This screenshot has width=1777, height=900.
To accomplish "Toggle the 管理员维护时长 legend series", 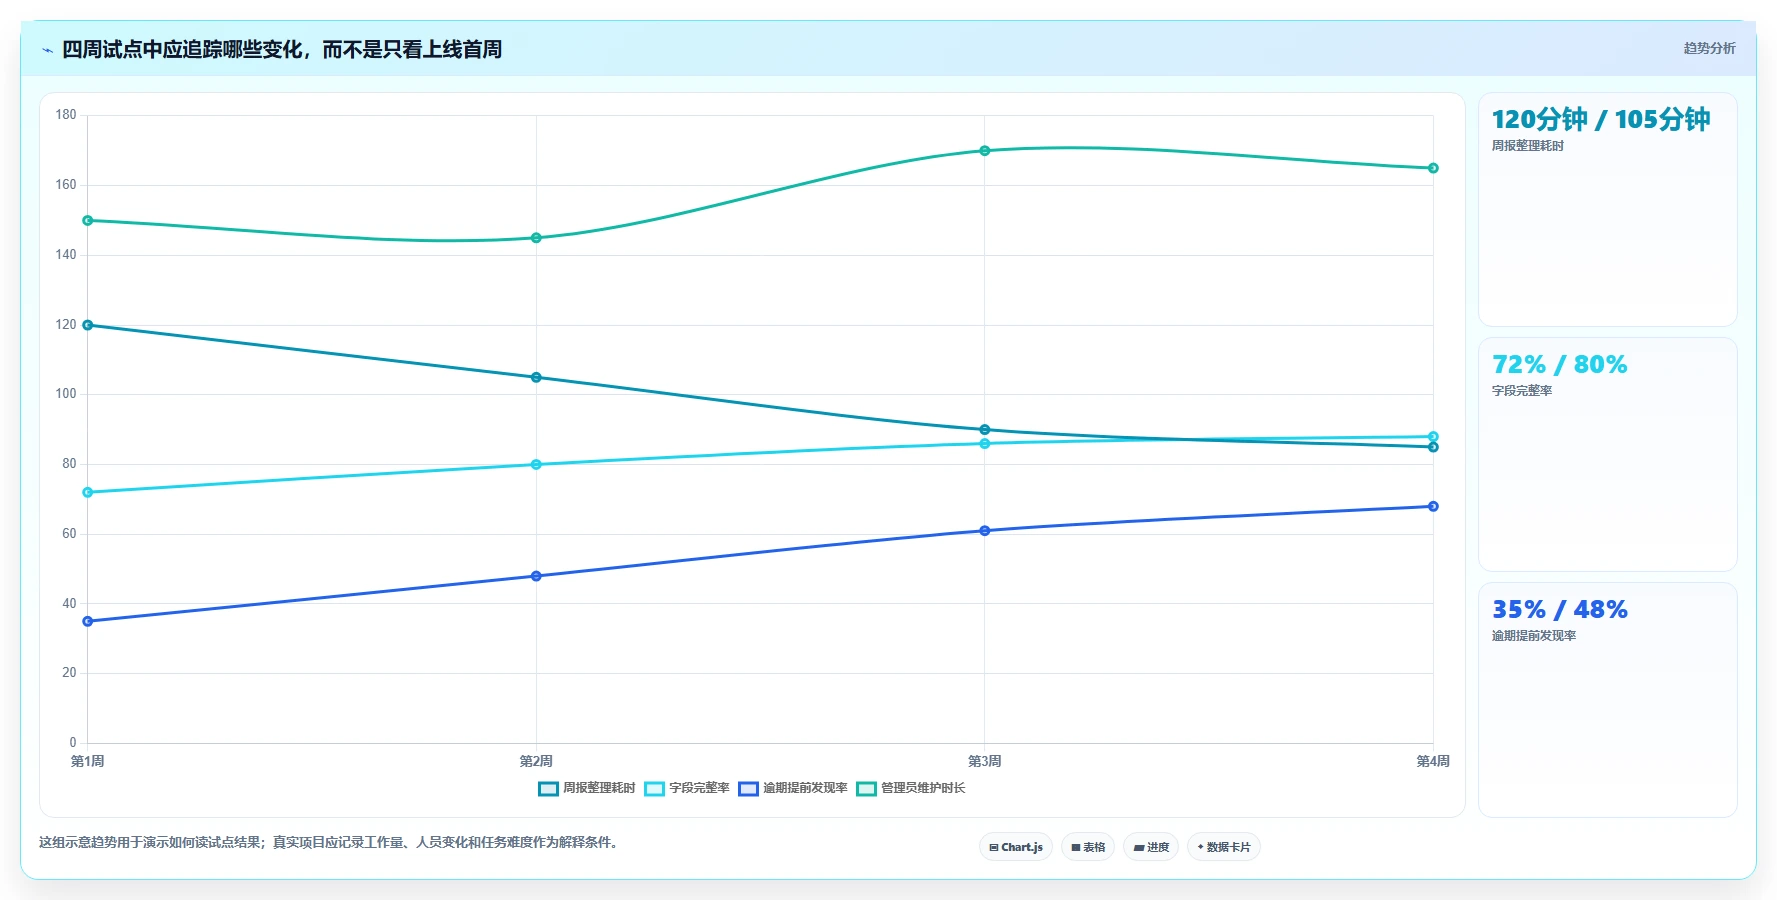I will (x=911, y=788).
